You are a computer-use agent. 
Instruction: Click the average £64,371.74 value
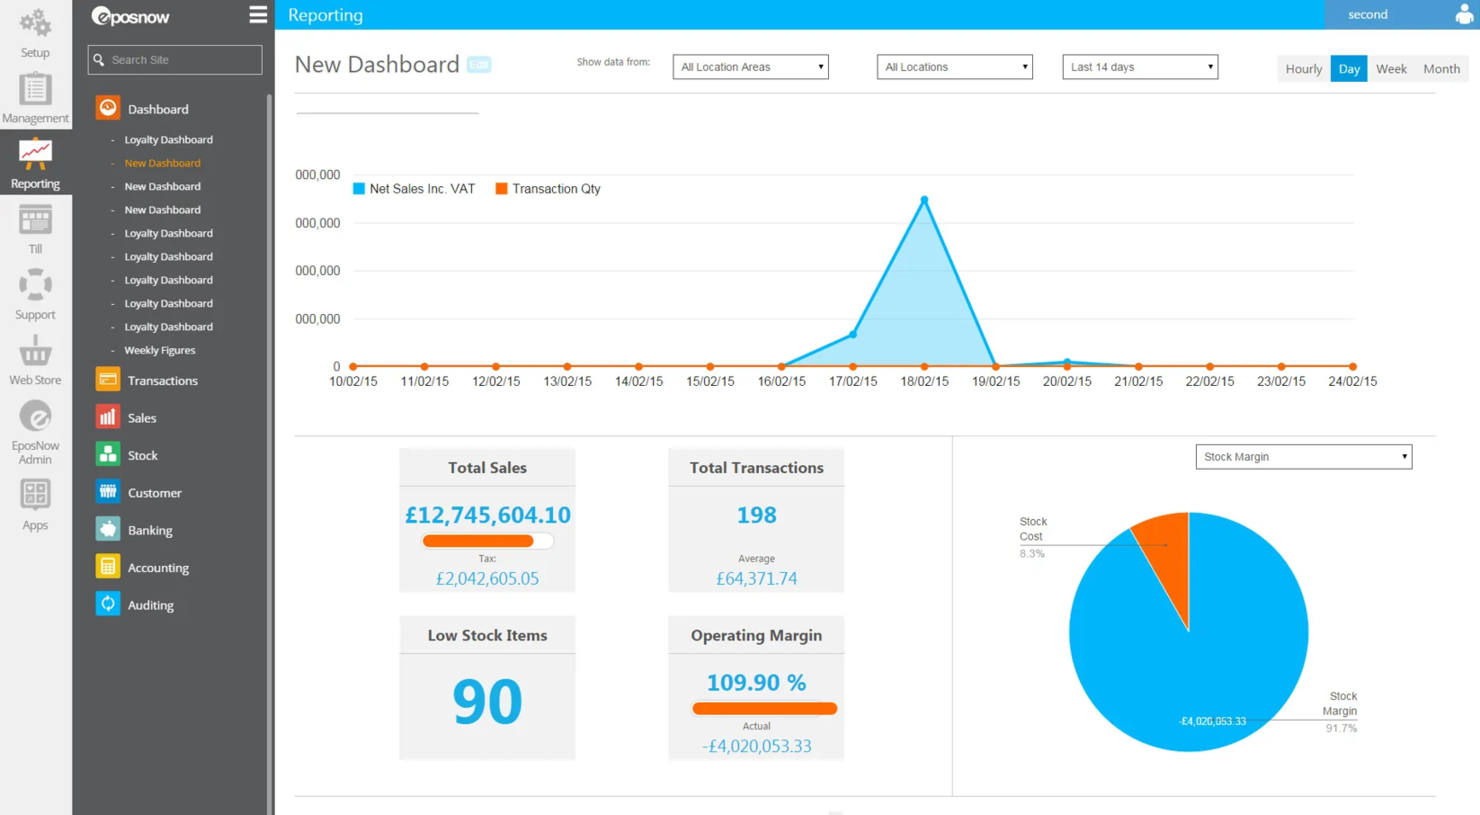click(x=756, y=579)
